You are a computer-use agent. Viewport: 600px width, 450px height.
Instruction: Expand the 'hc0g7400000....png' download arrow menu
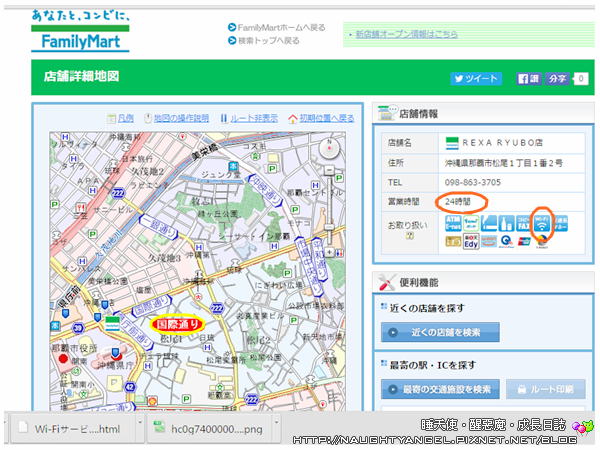click(x=276, y=423)
